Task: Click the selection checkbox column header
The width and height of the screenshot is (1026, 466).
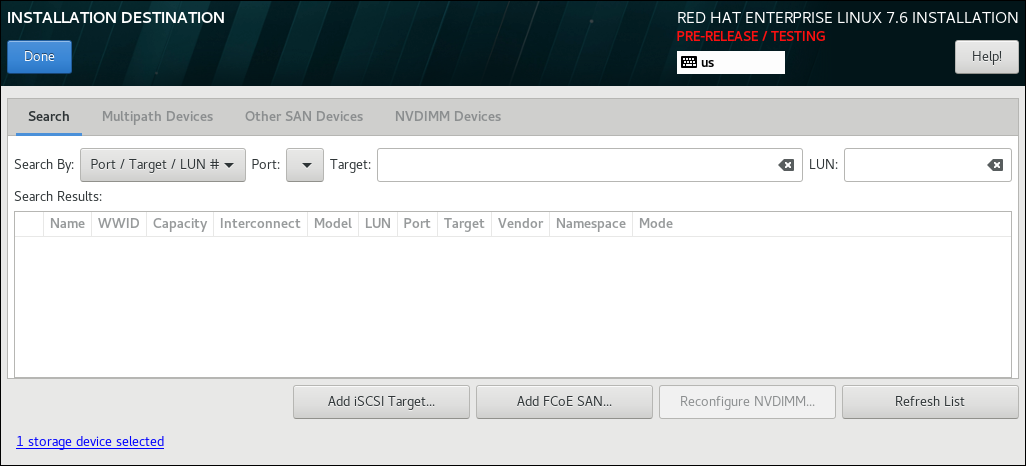Action: [29, 224]
